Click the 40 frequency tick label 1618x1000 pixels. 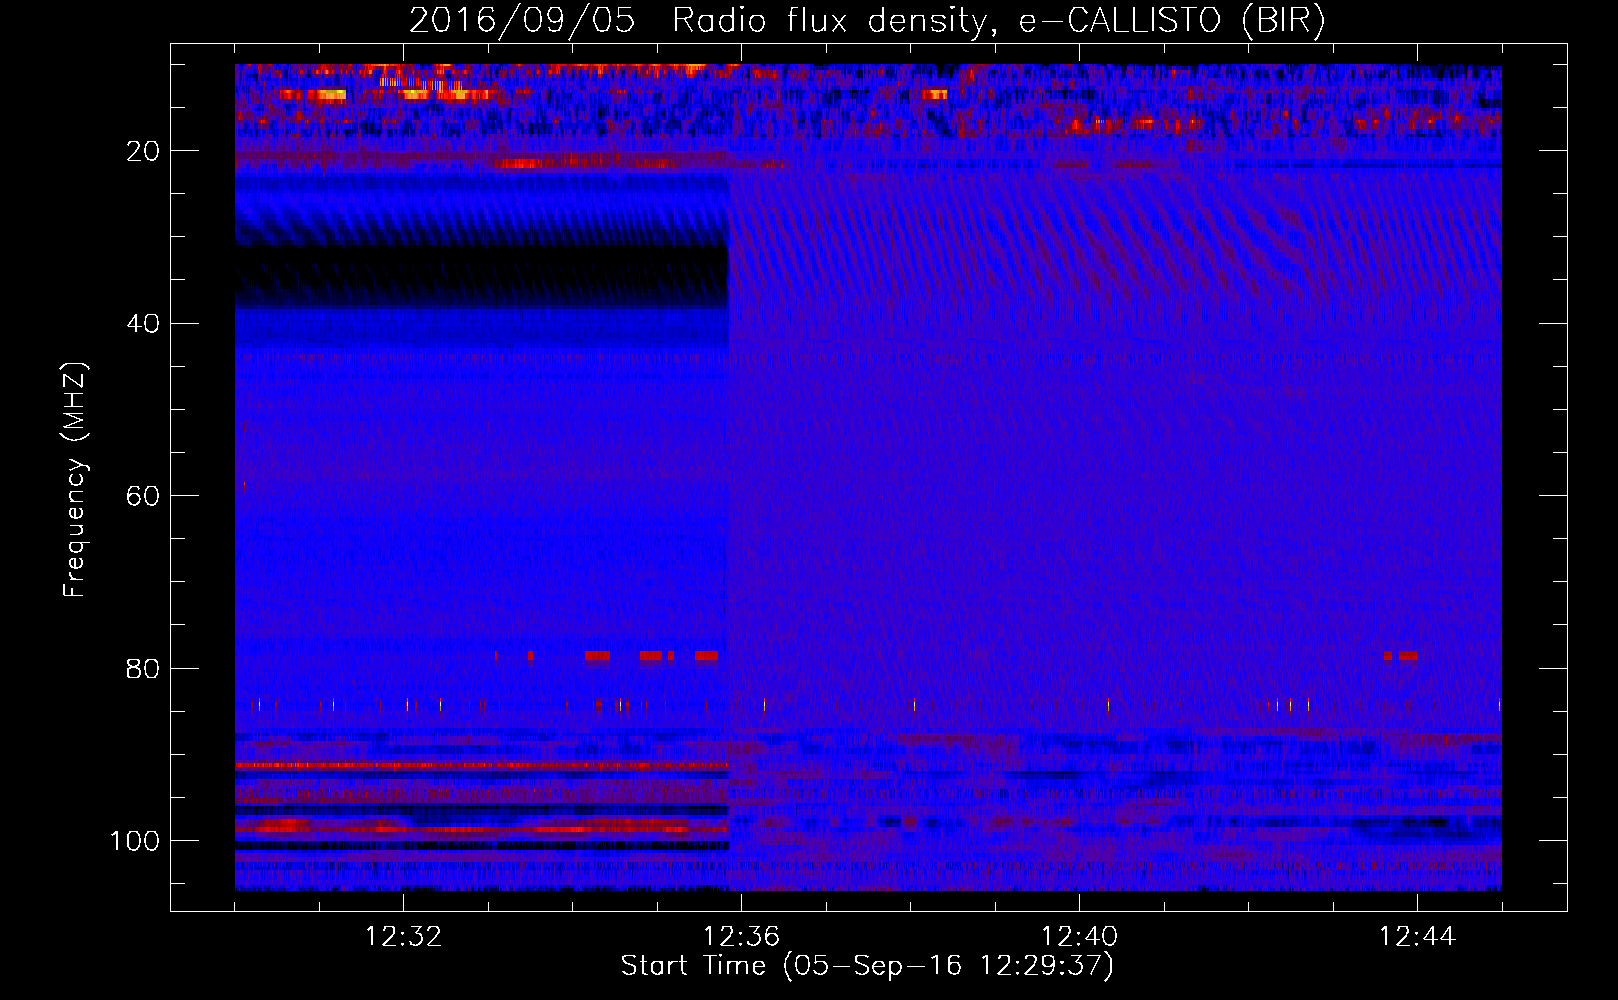click(143, 324)
